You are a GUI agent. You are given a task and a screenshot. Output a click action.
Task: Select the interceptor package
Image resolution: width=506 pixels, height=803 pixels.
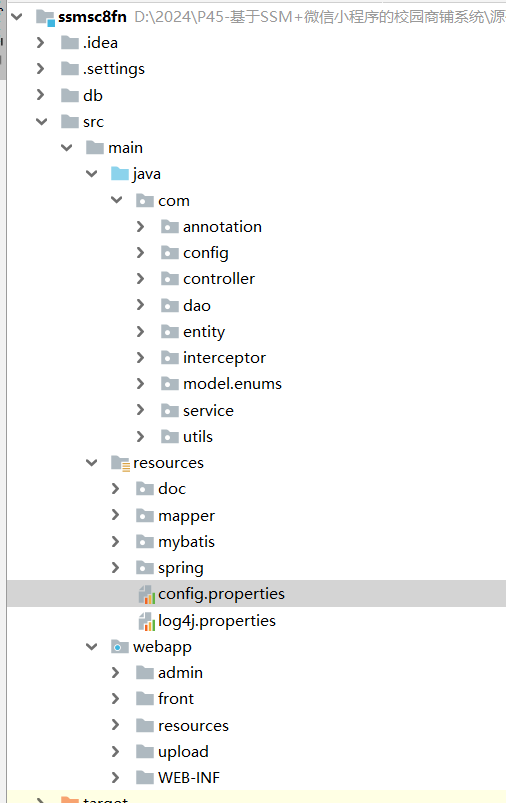(x=224, y=358)
